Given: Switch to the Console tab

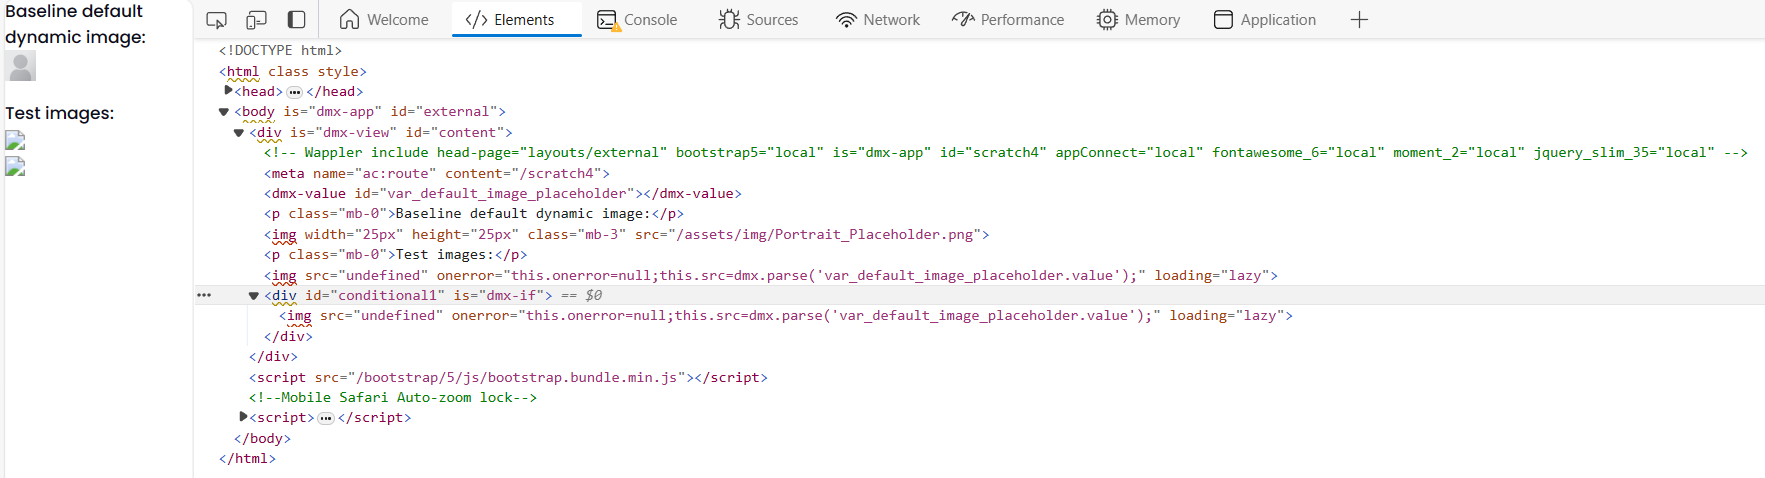Looking at the screenshot, I should [637, 20].
